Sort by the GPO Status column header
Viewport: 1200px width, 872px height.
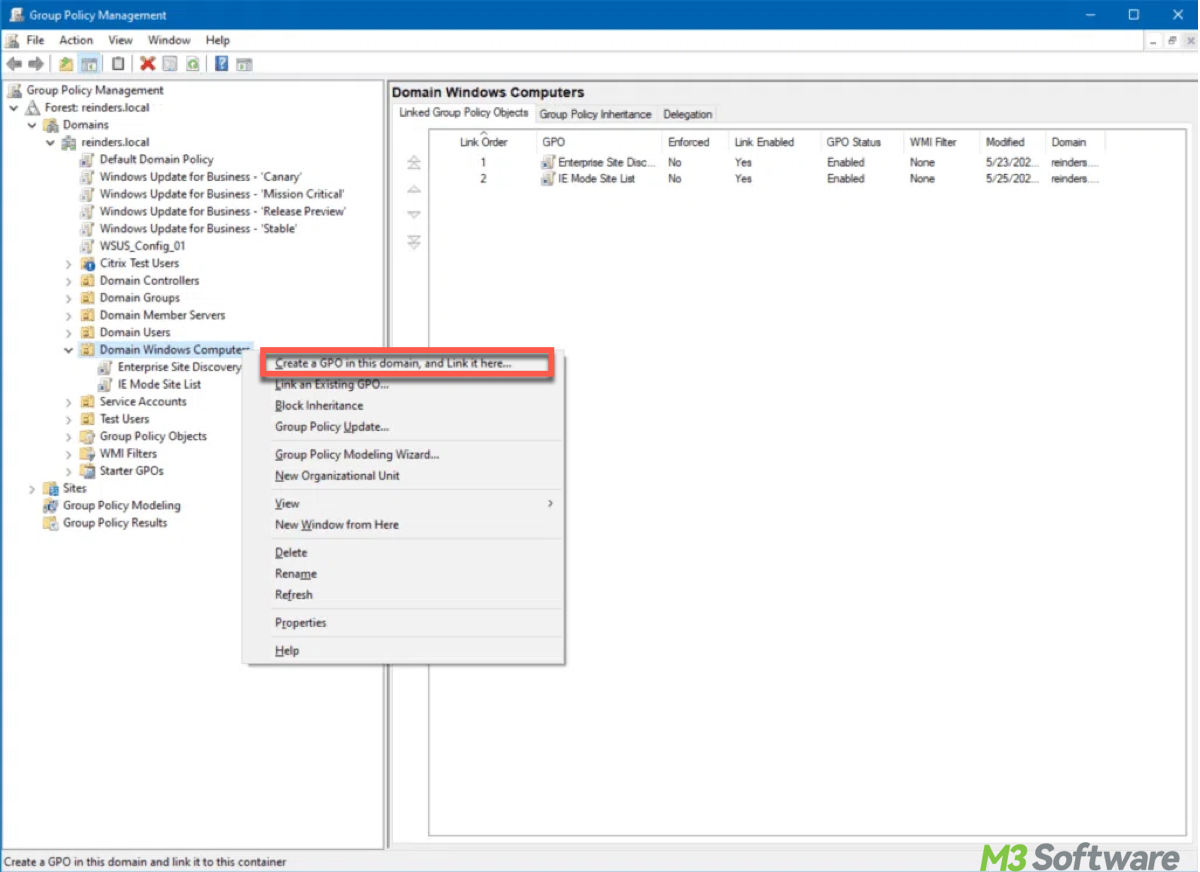click(x=854, y=142)
